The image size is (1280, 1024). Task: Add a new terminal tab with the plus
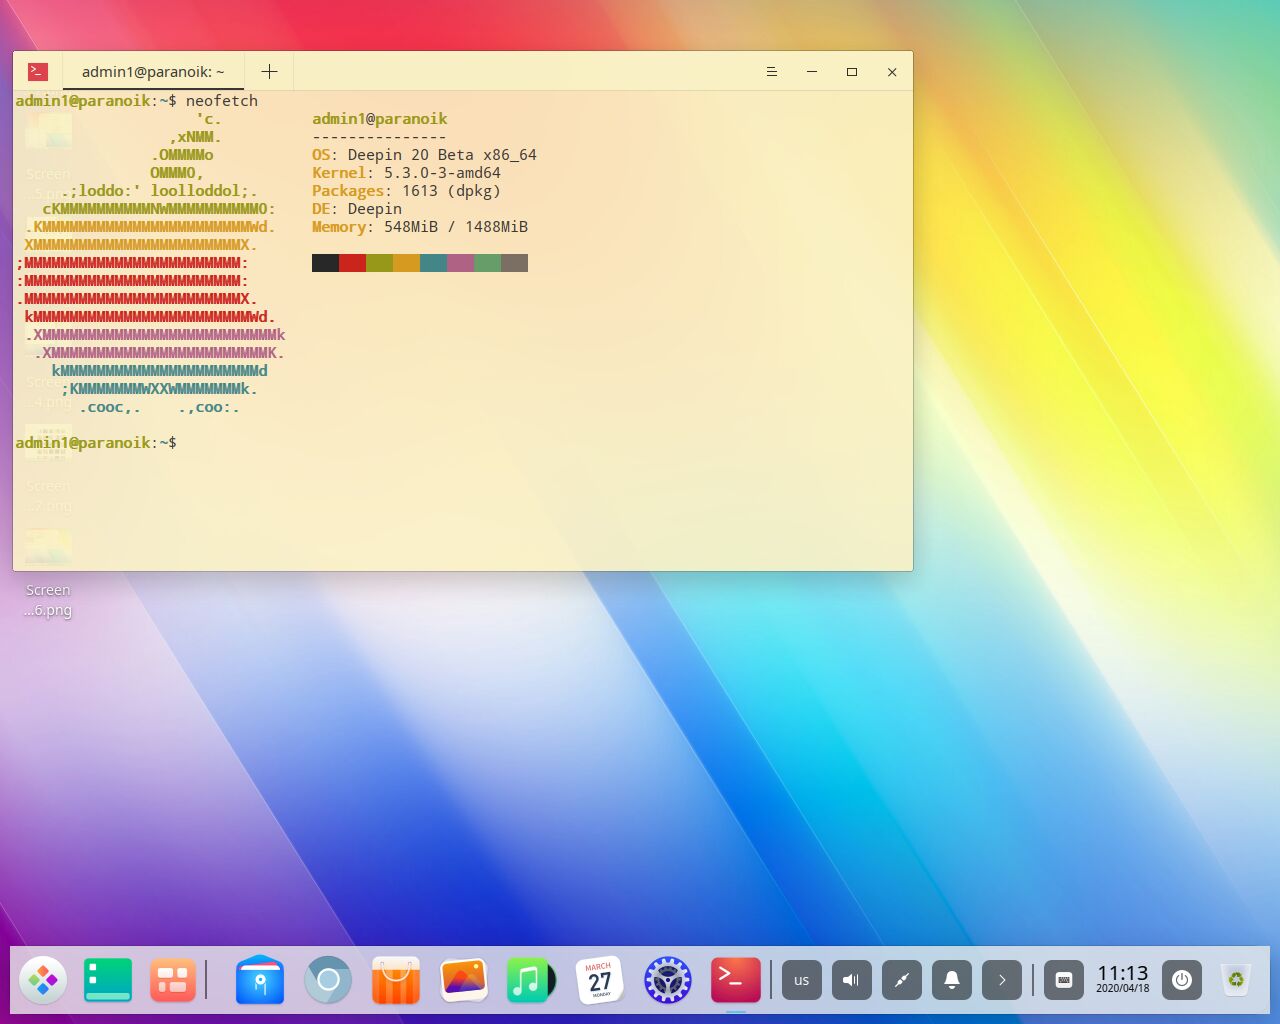[269, 71]
